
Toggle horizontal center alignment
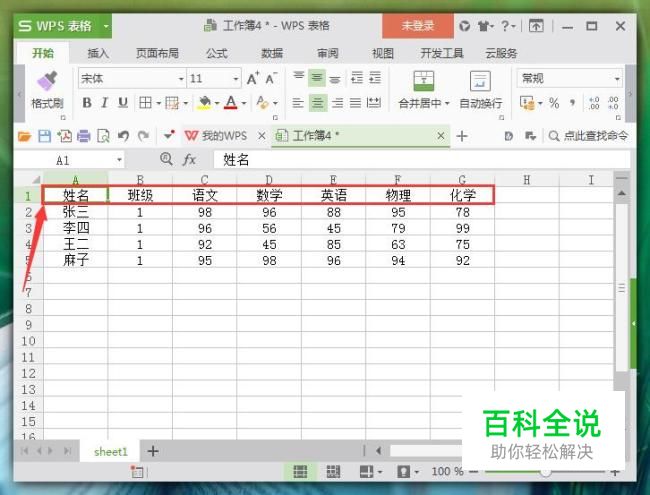click(318, 102)
